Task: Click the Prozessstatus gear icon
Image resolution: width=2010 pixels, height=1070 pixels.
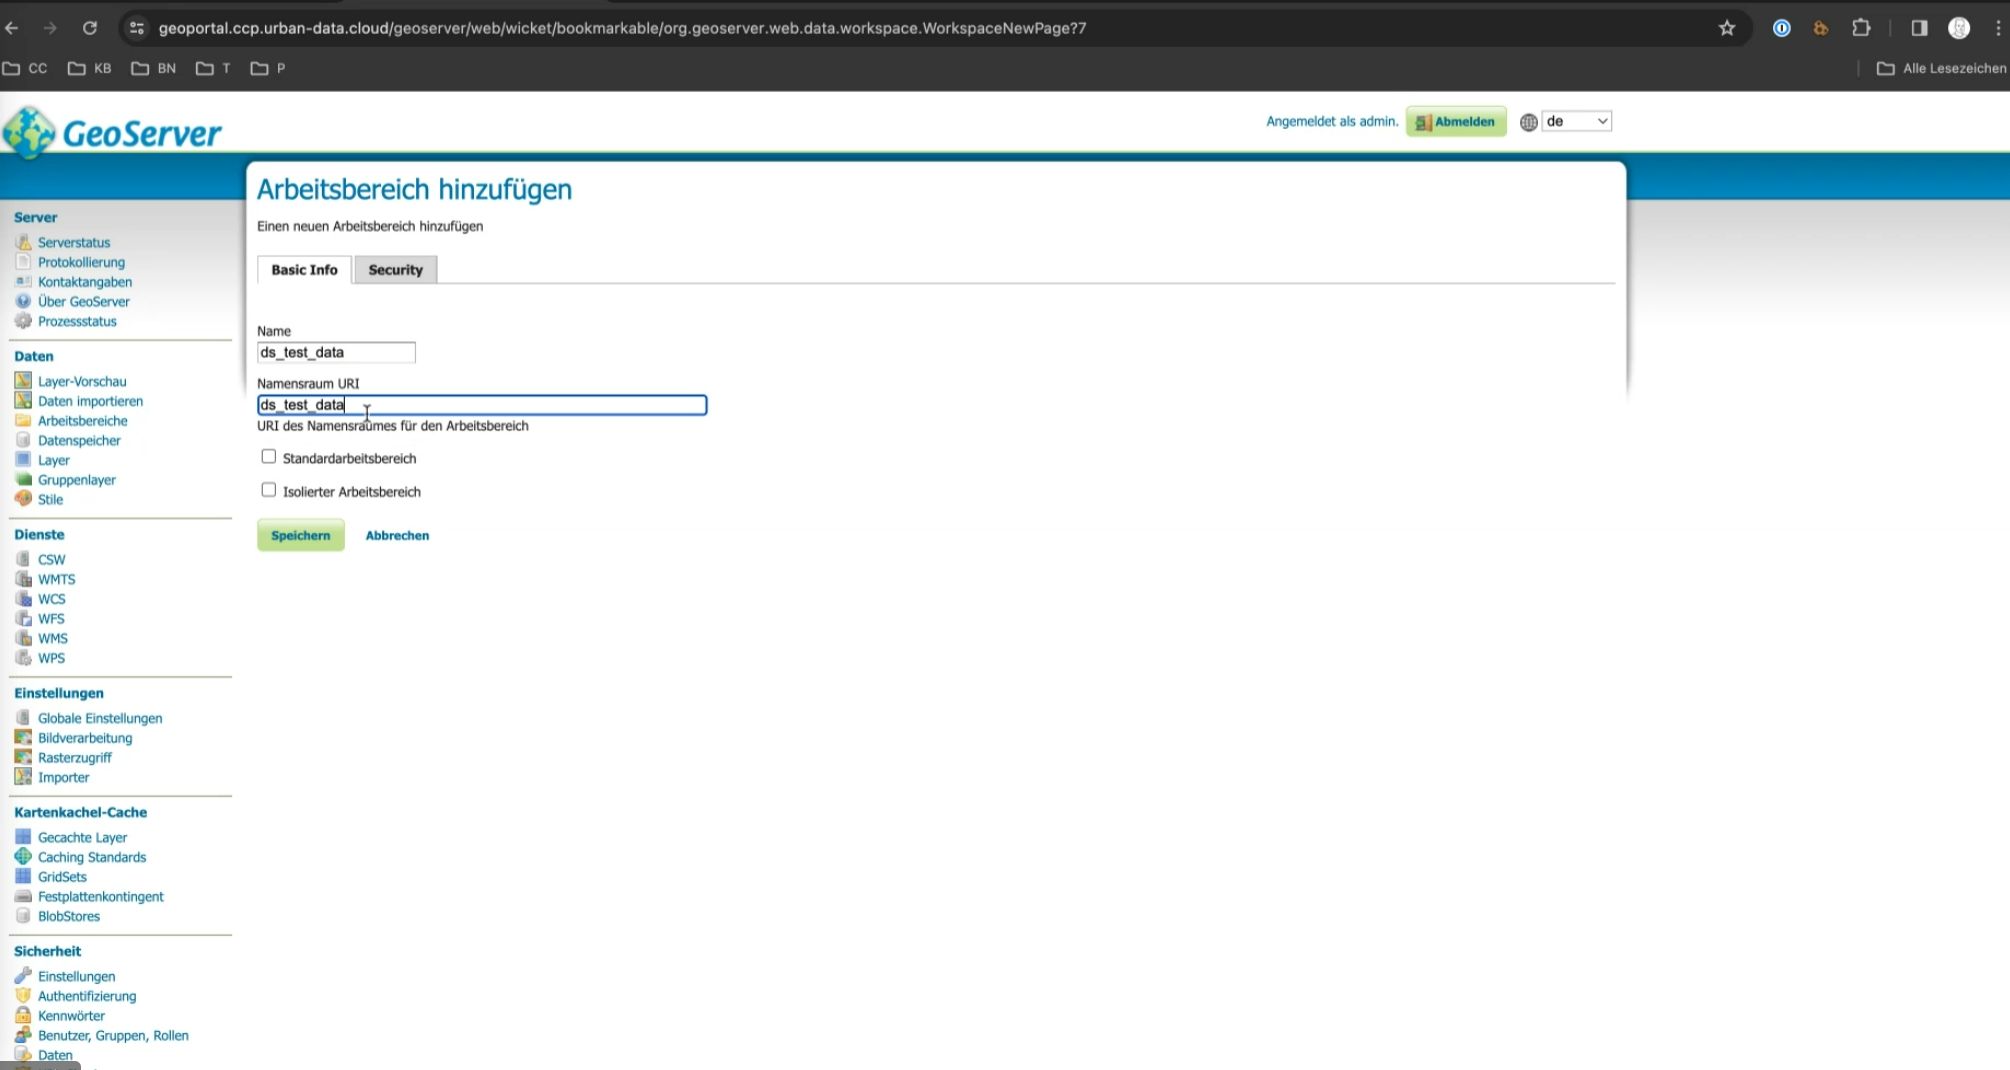Action: tap(23, 321)
